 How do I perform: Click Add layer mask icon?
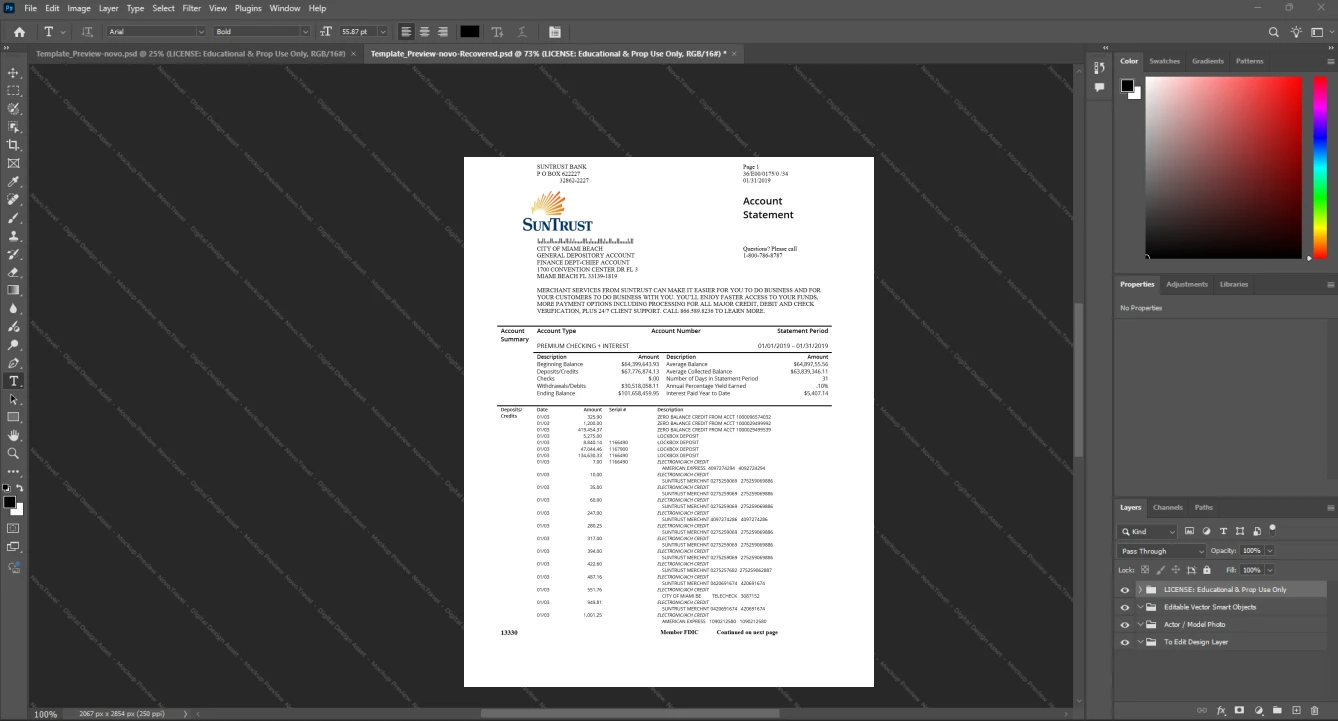[1240, 710]
